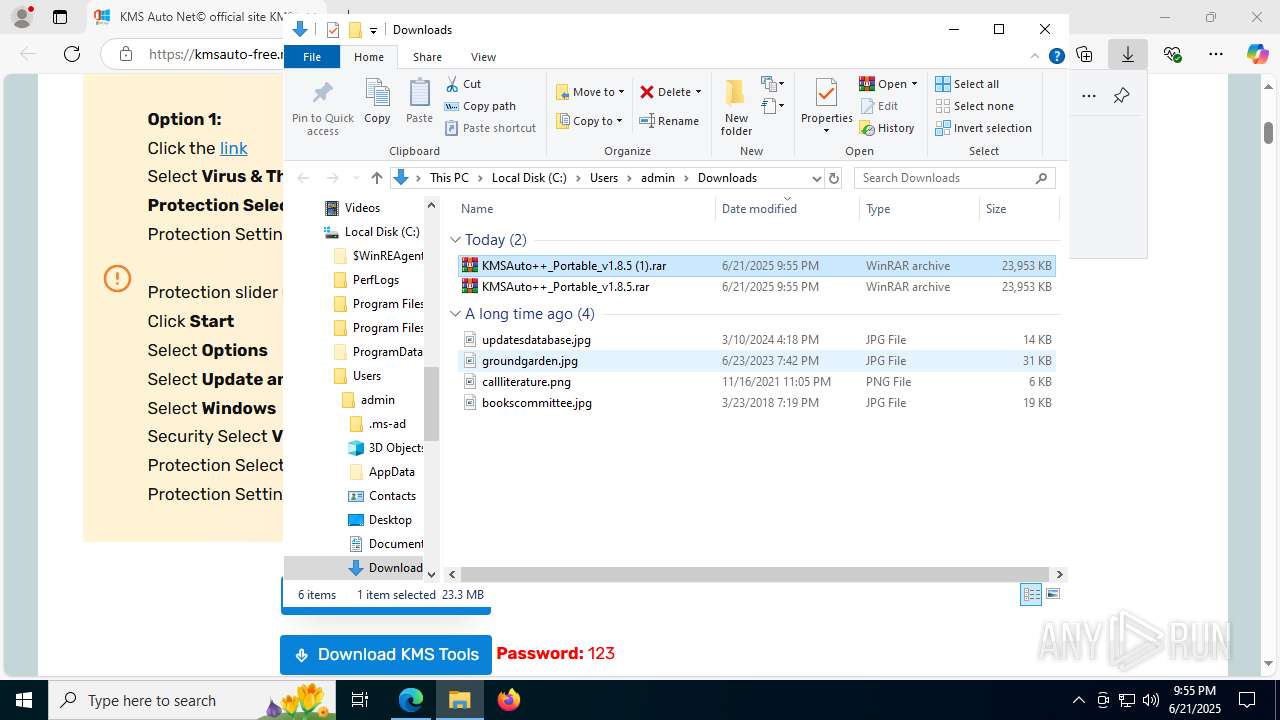The width and height of the screenshot is (1280, 720).
Task: Click Download KMS Tools button
Action: 386,655
